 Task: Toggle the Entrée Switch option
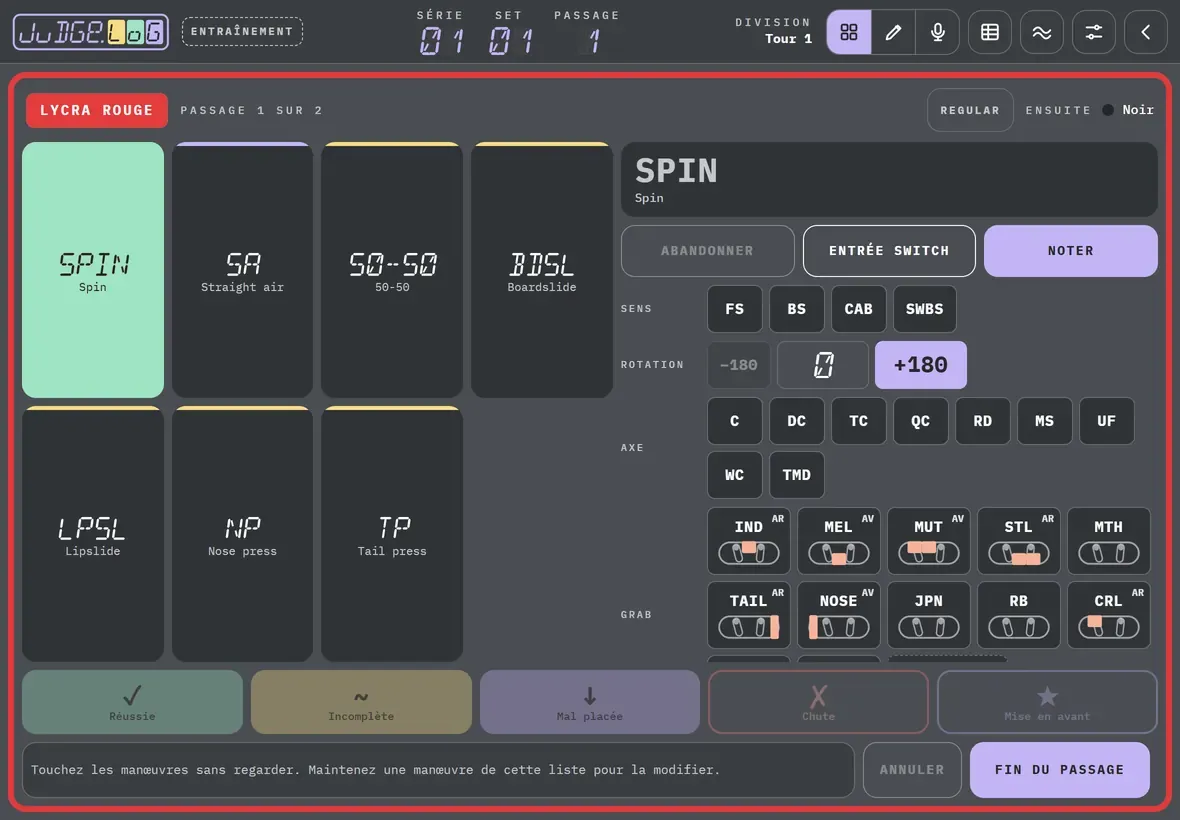pyautogui.click(x=889, y=251)
